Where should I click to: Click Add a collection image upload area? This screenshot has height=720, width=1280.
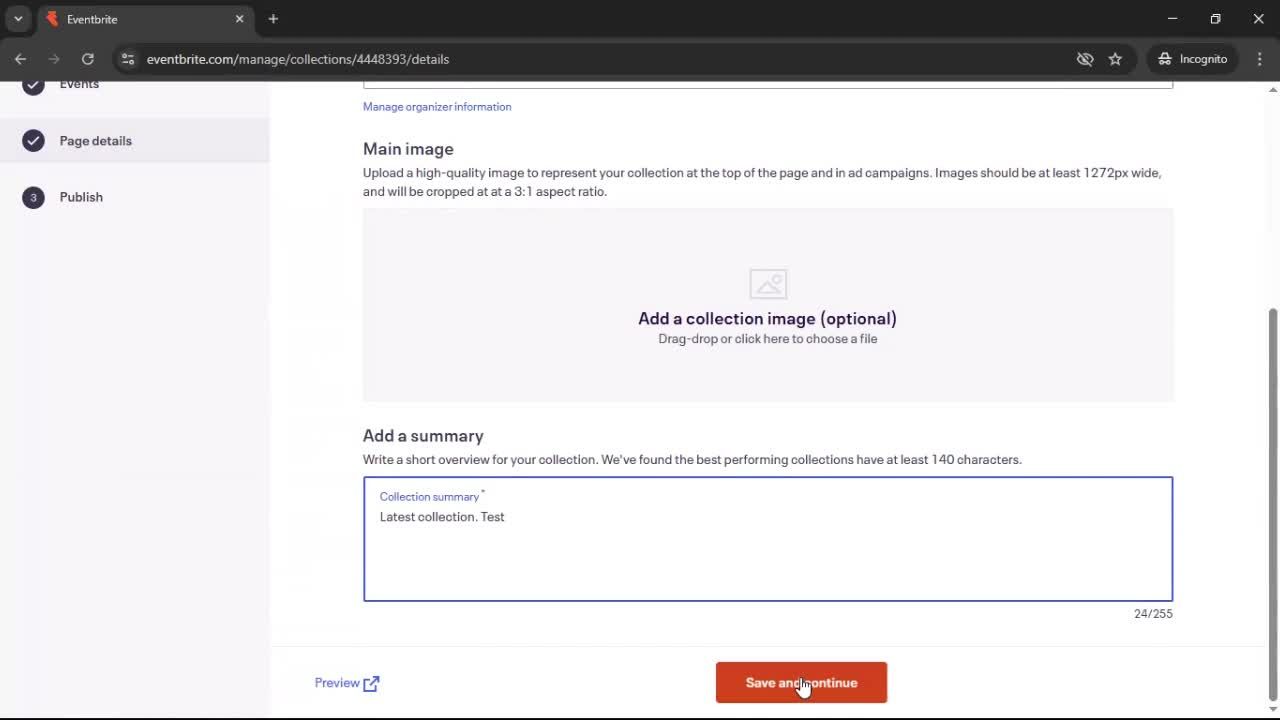point(768,305)
